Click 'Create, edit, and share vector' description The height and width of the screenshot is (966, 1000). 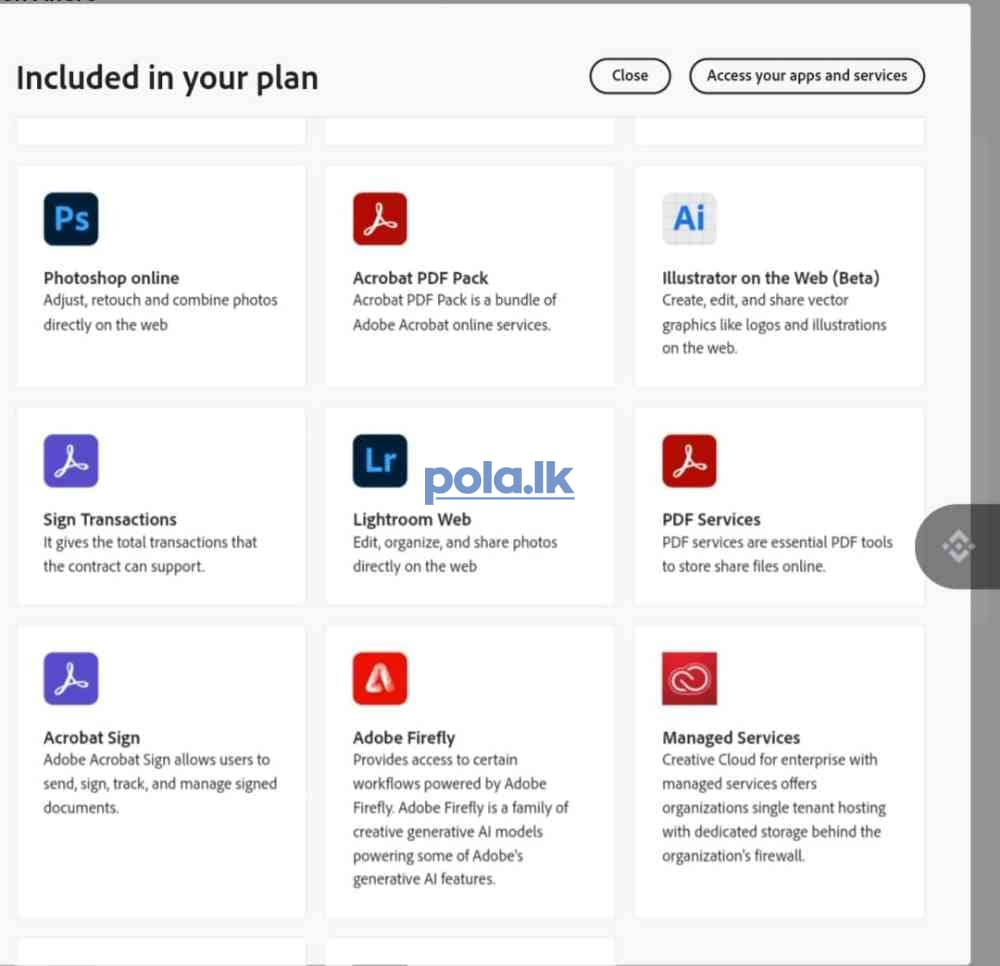tap(774, 324)
